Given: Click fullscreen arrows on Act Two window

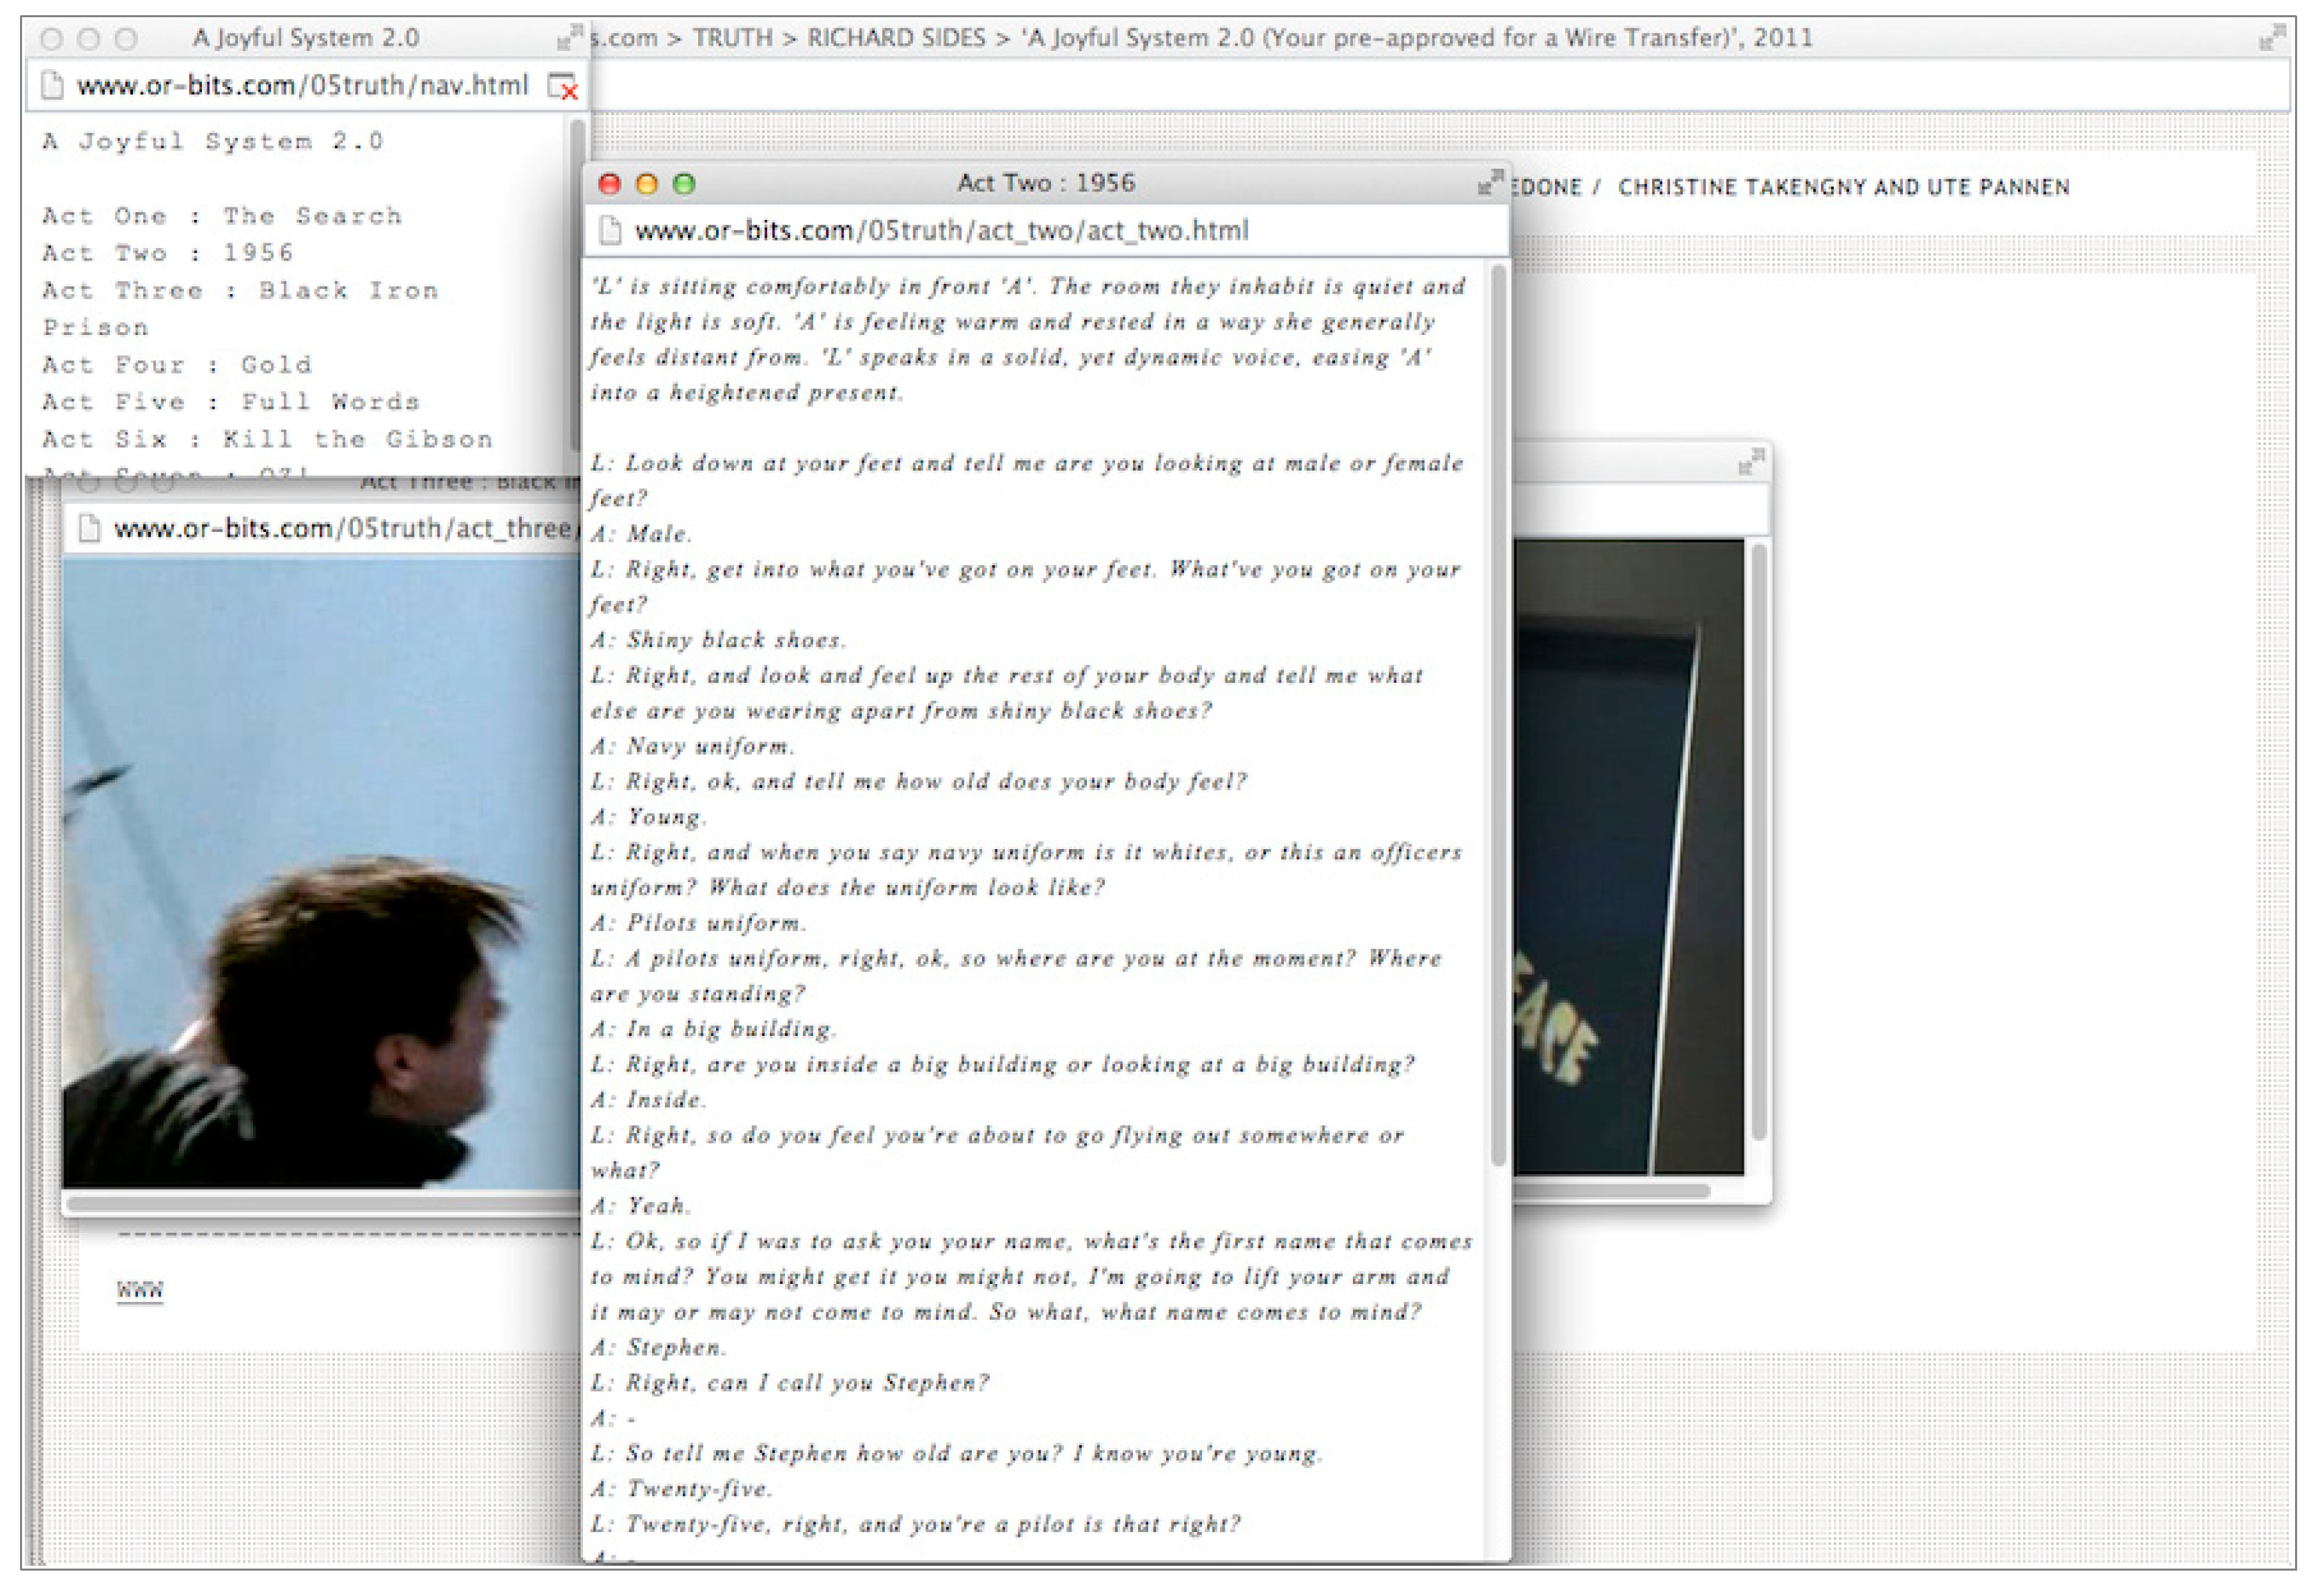Looking at the screenshot, I should pyautogui.click(x=1490, y=183).
